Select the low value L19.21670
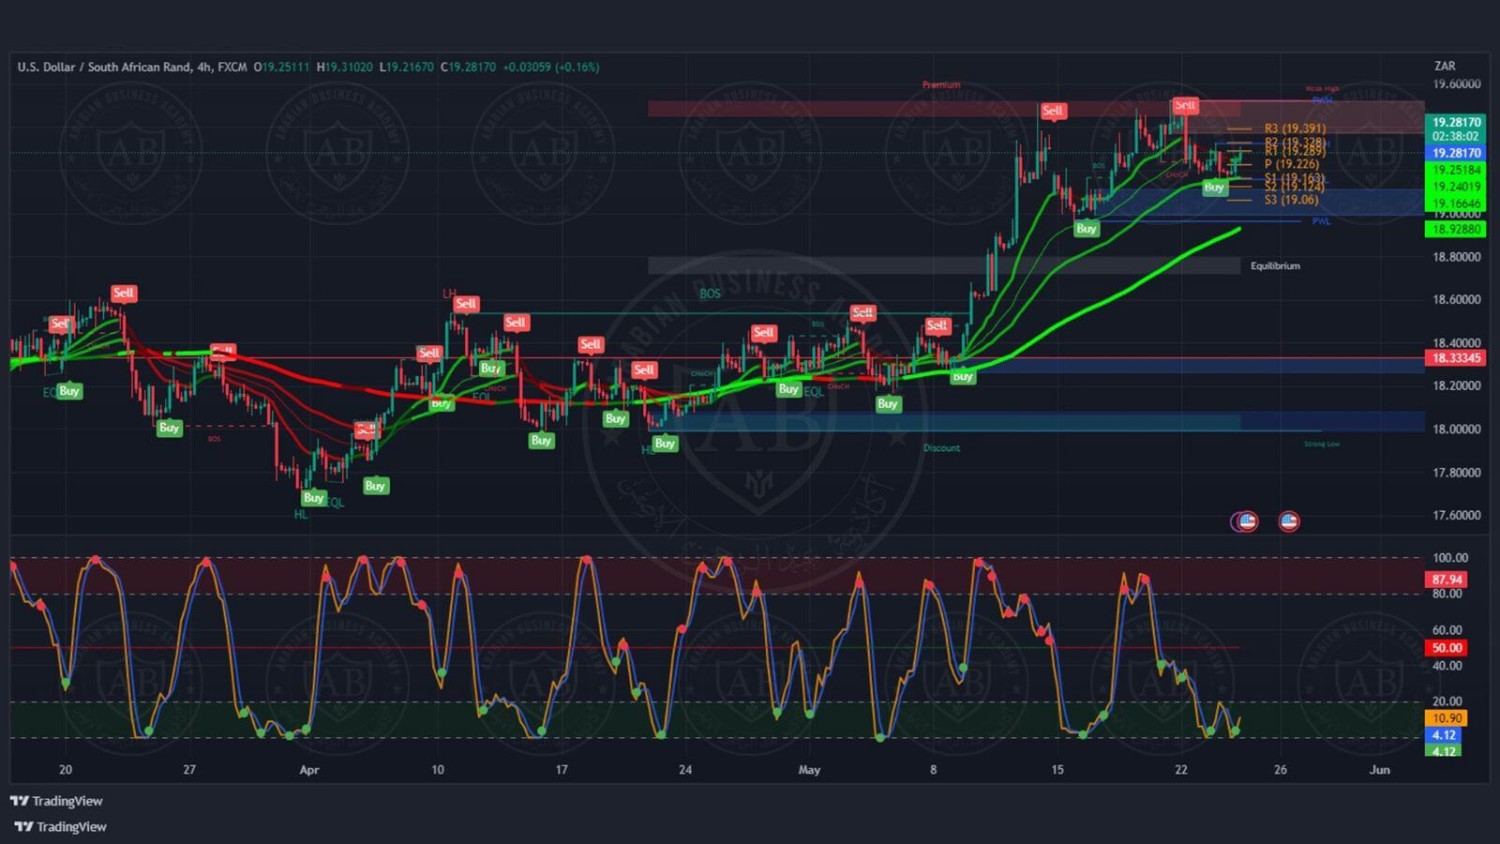 coord(406,67)
